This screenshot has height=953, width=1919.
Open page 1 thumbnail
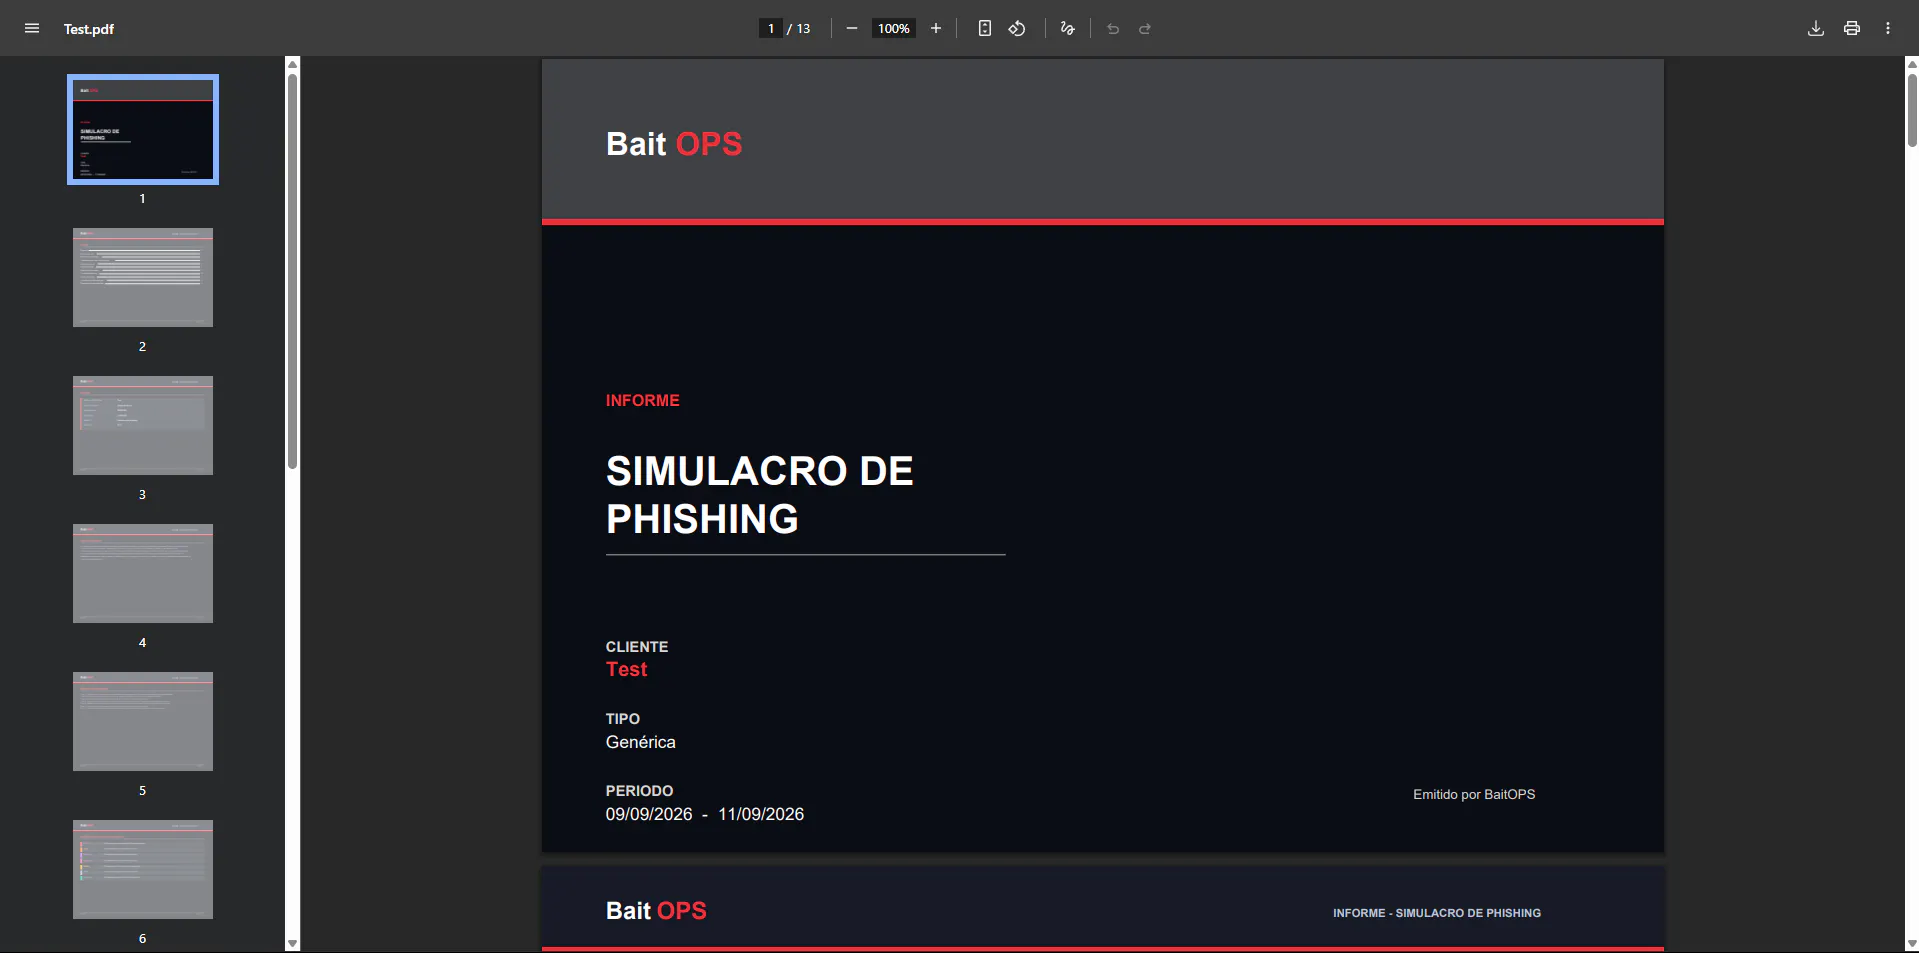[143, 129]
